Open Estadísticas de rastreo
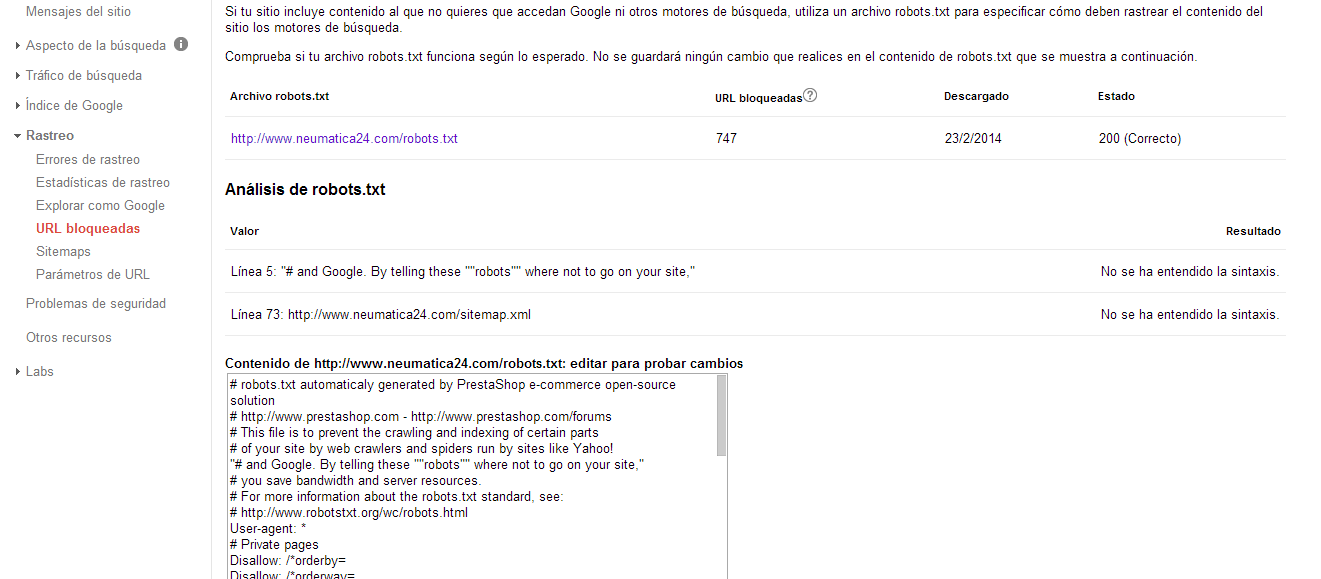This screenshot has height=579, width=1321. [103, 182]
